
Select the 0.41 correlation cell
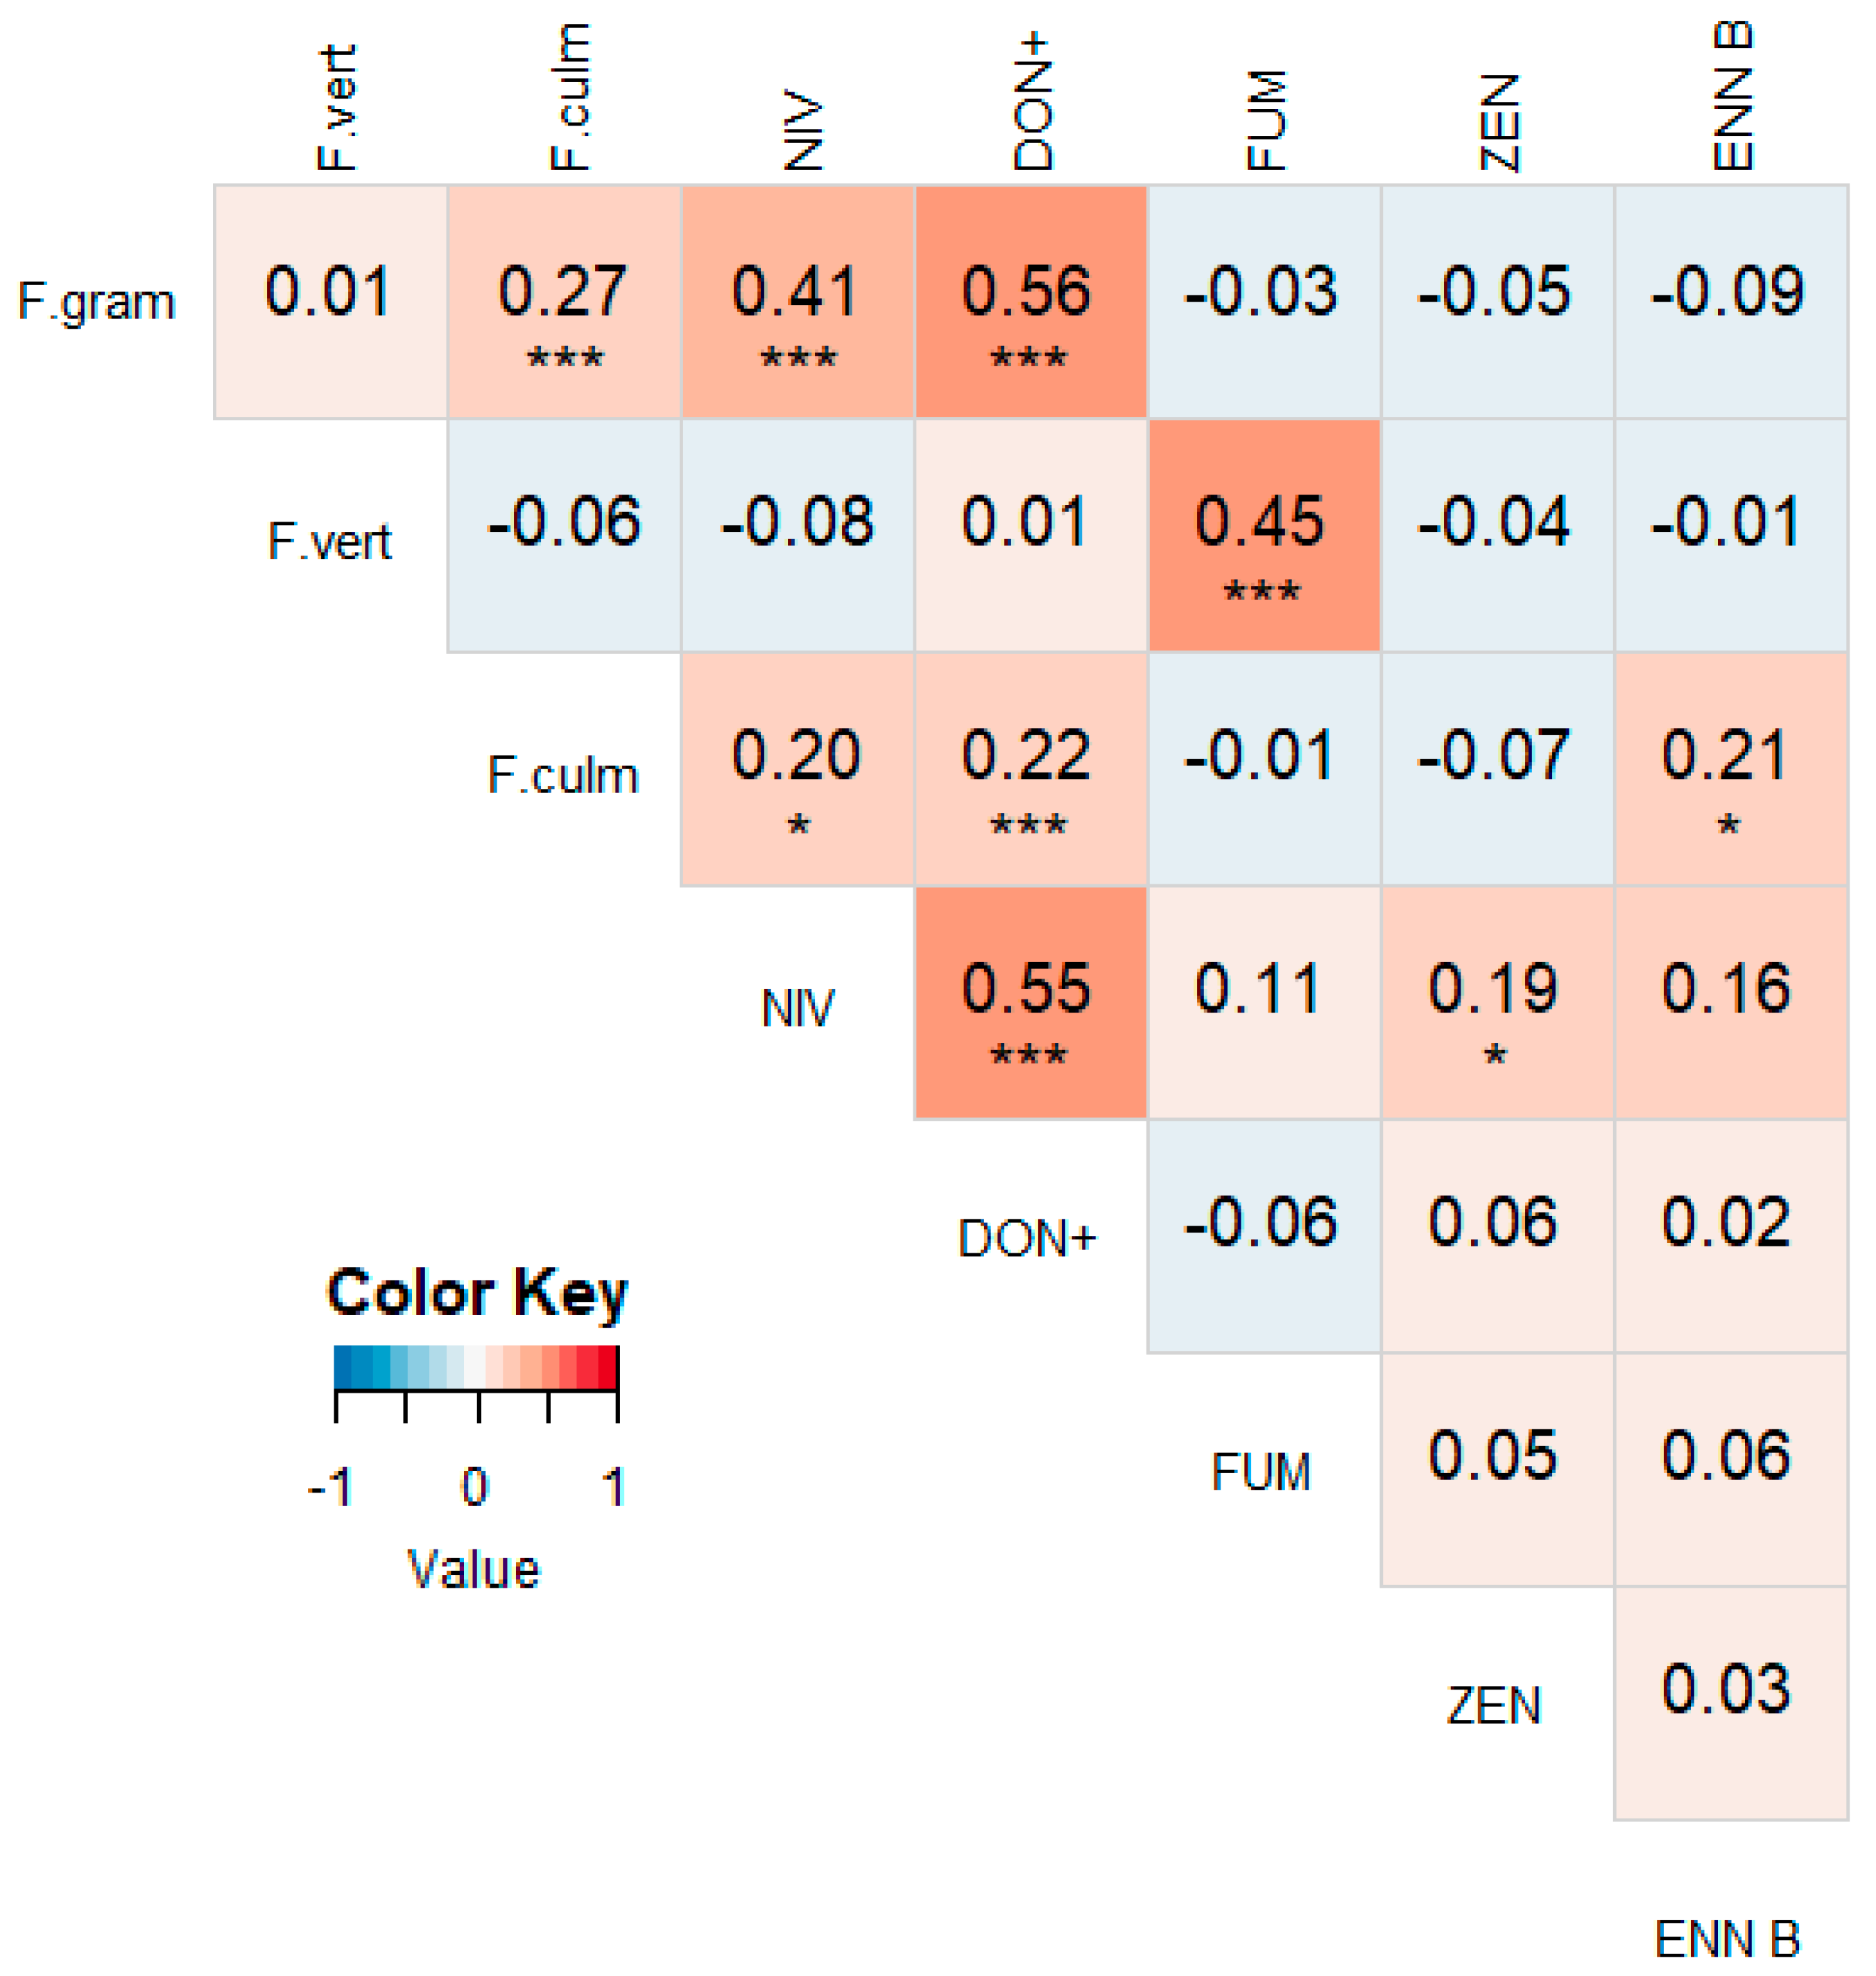pos(797,301)
